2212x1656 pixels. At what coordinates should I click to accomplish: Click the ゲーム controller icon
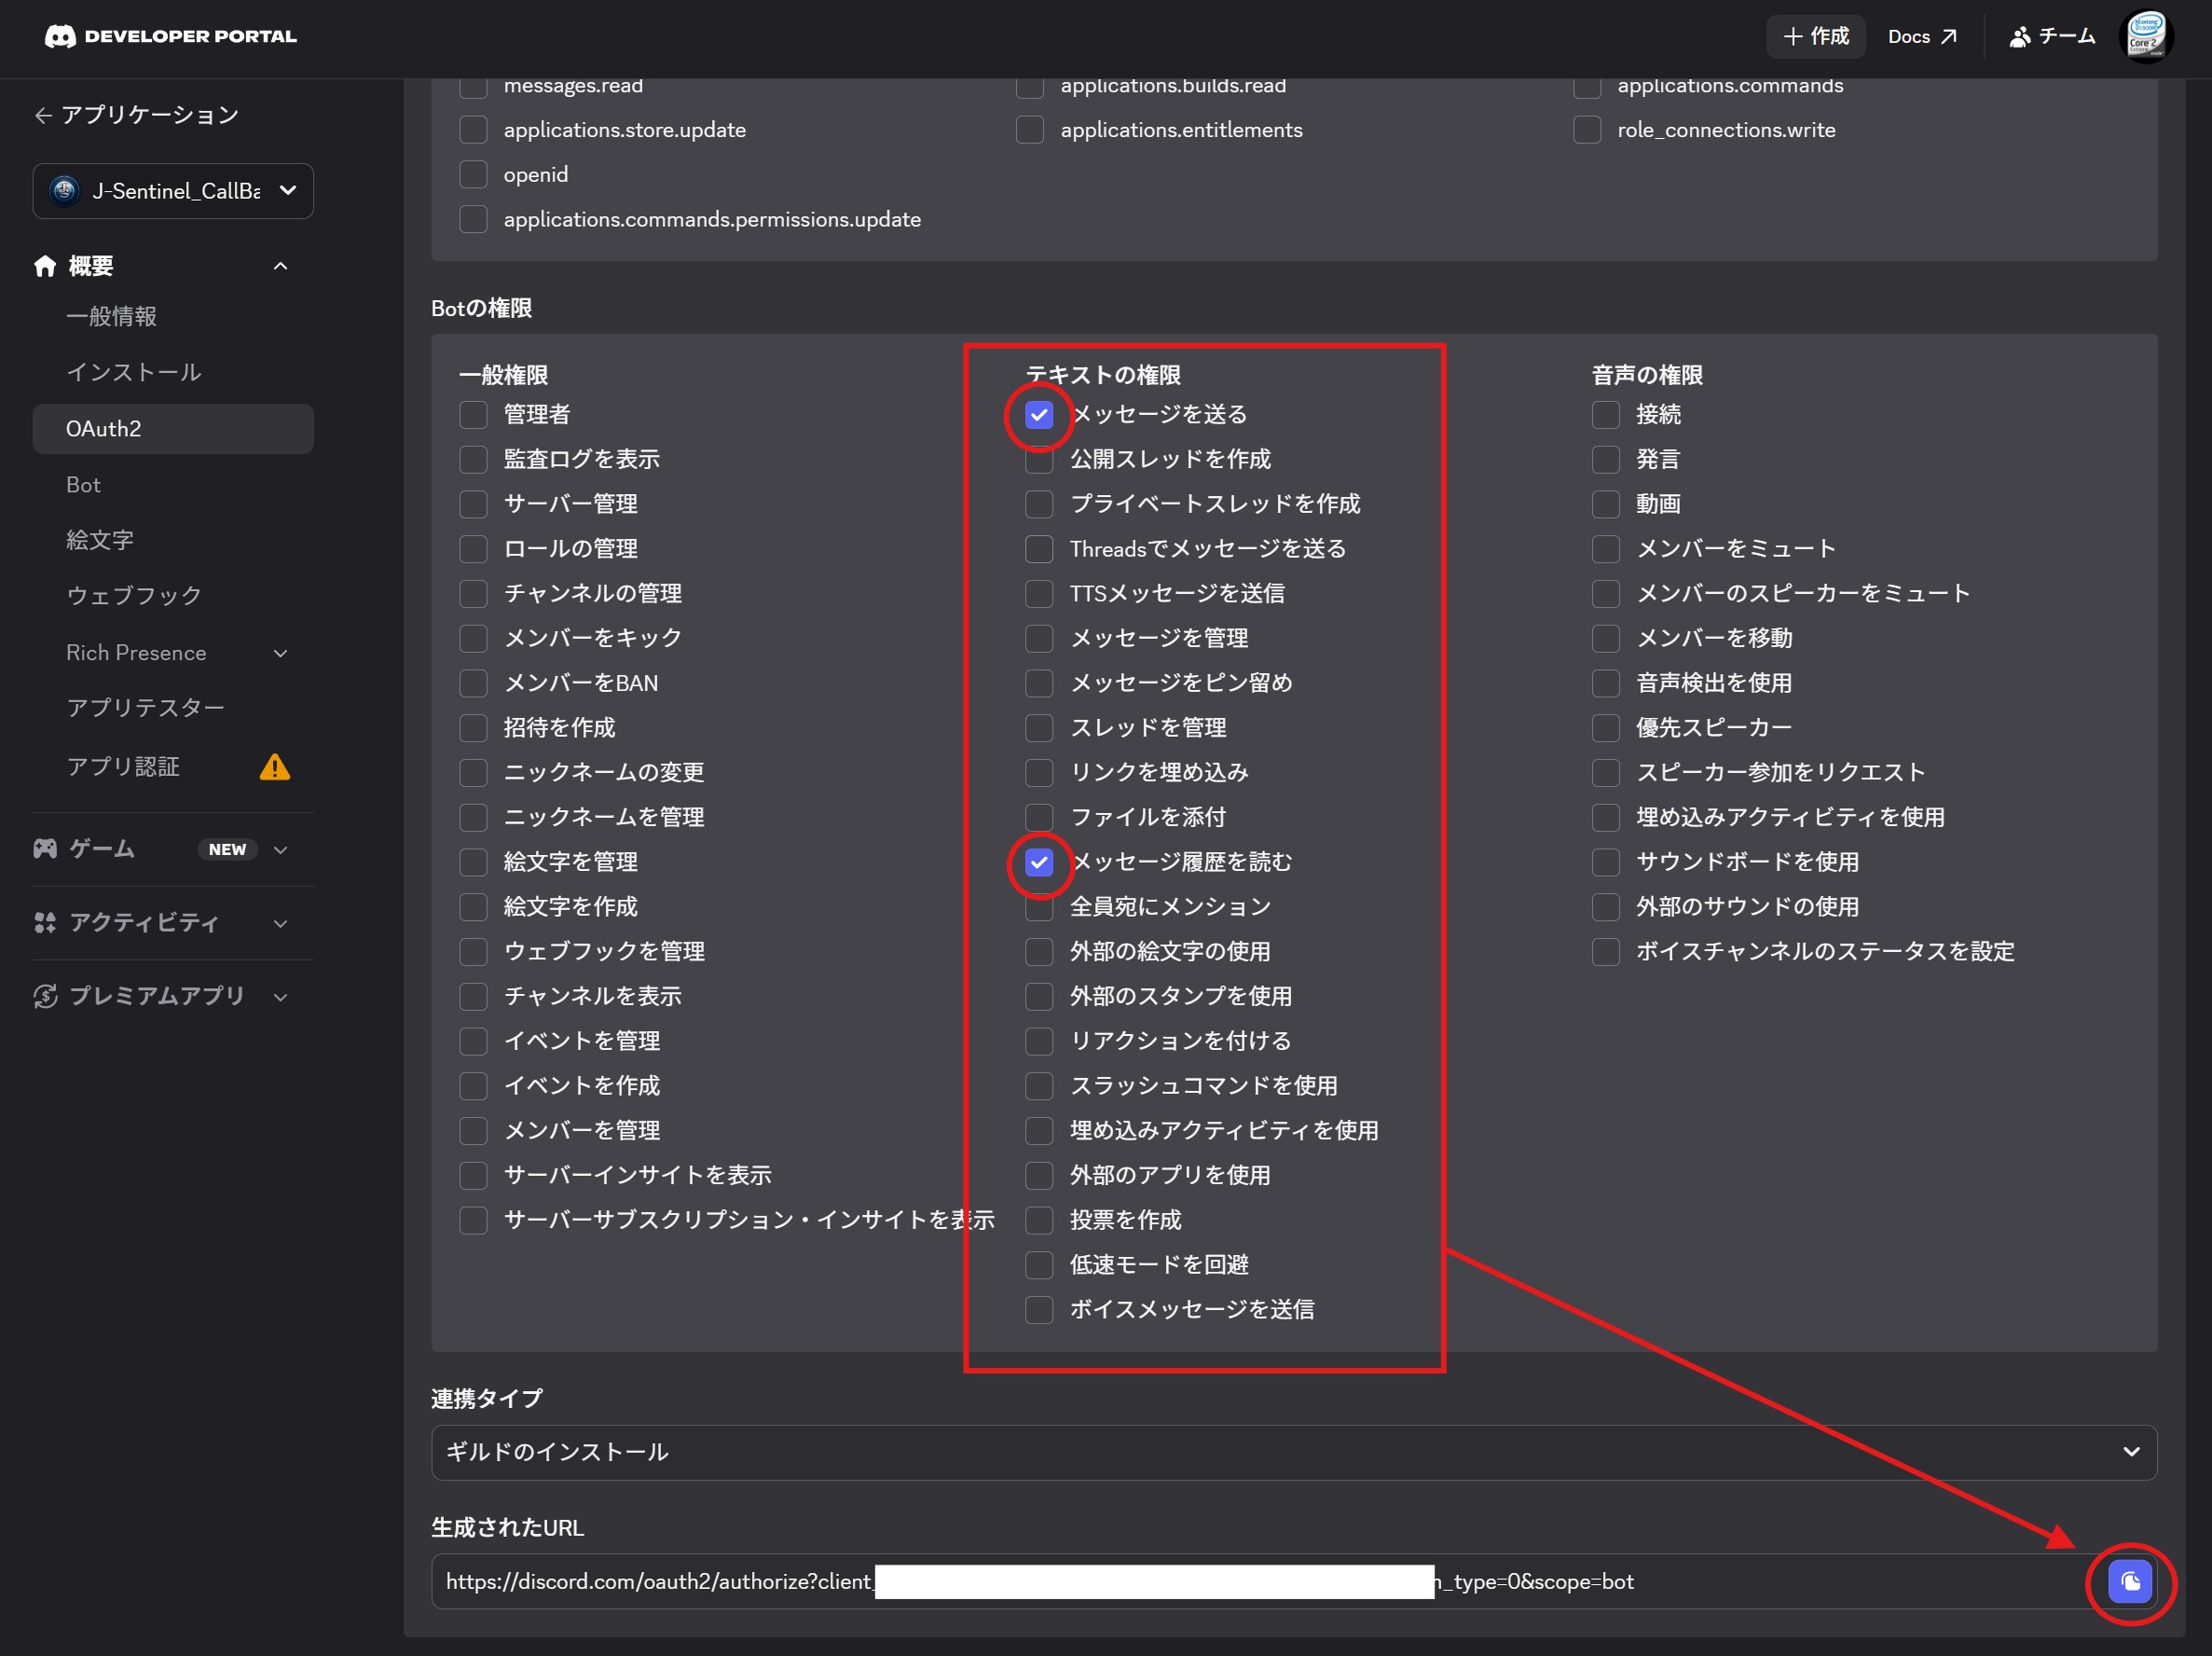click(45, 849)
